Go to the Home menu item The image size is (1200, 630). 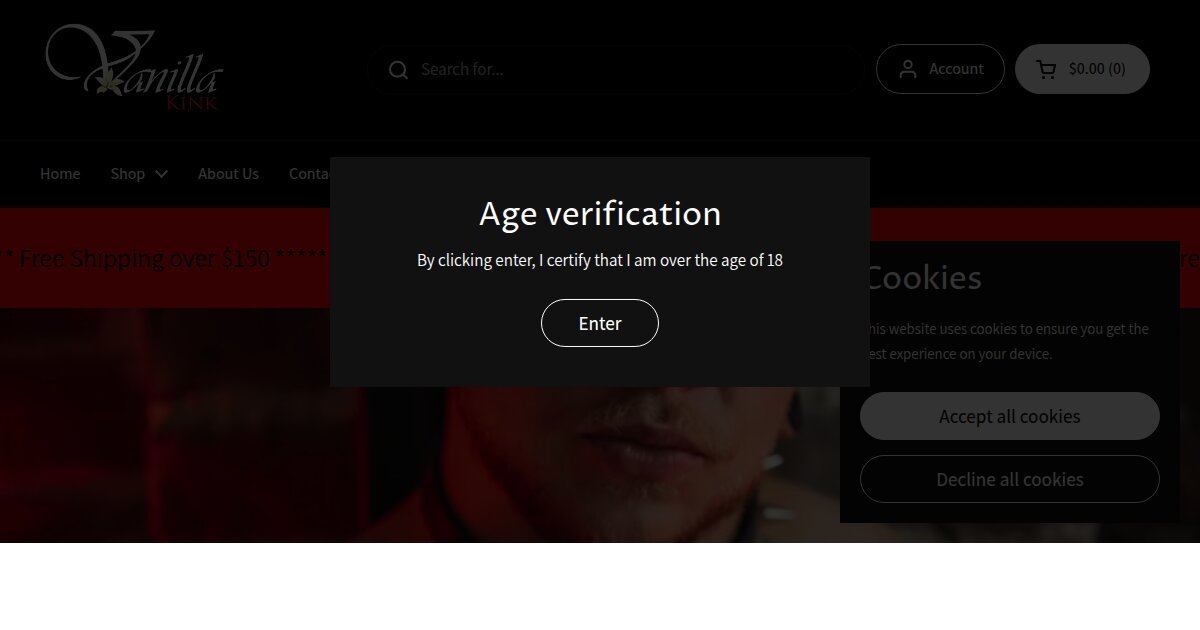tap(60, 174)
